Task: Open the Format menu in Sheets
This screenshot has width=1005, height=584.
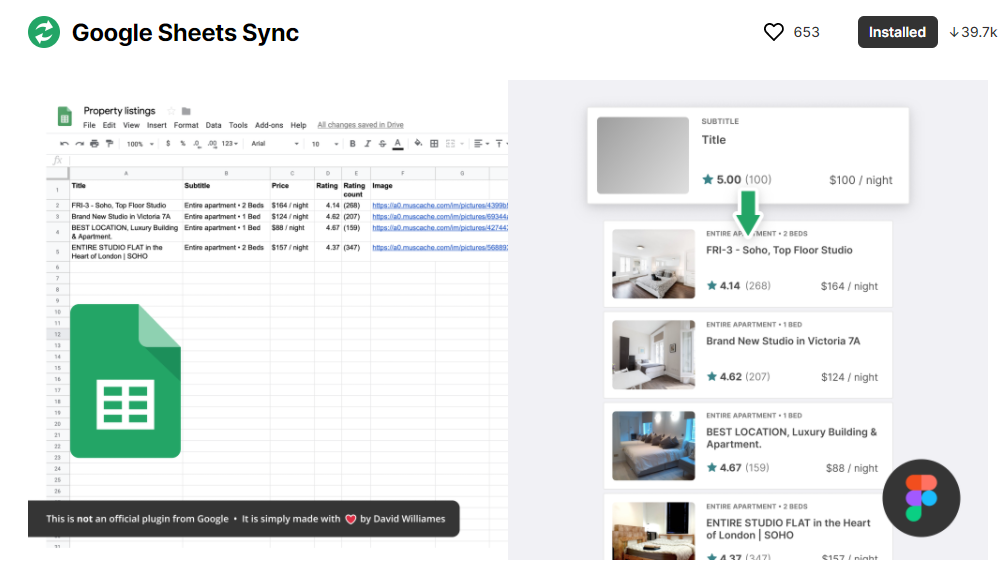Action: [x=186, y=125]
